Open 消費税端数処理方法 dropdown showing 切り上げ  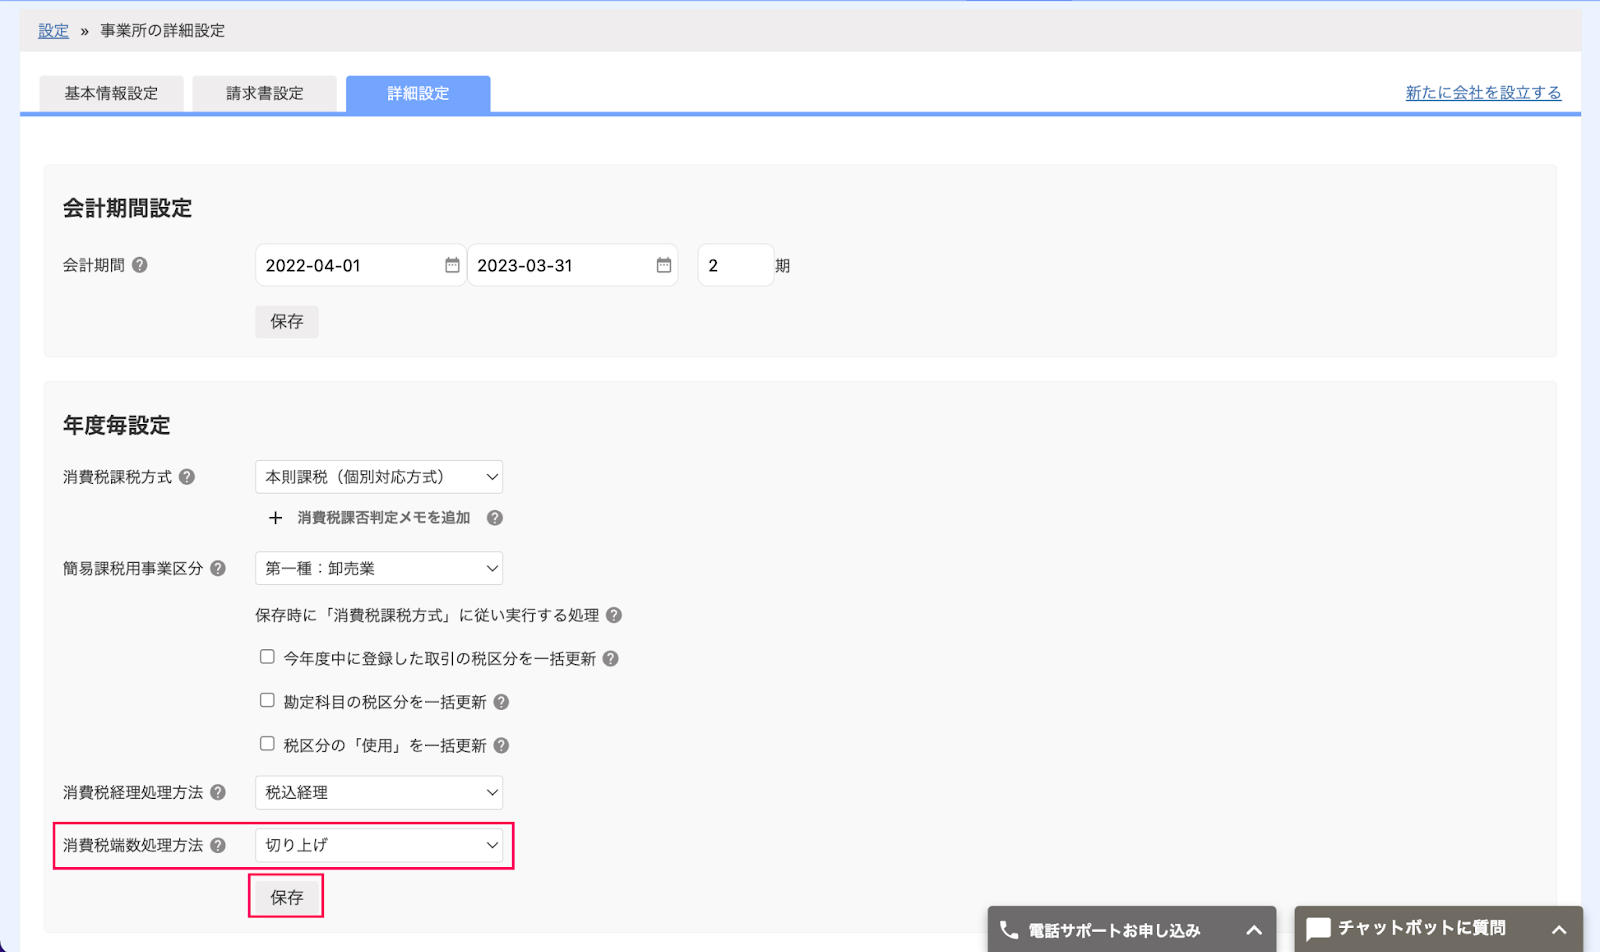379,845
